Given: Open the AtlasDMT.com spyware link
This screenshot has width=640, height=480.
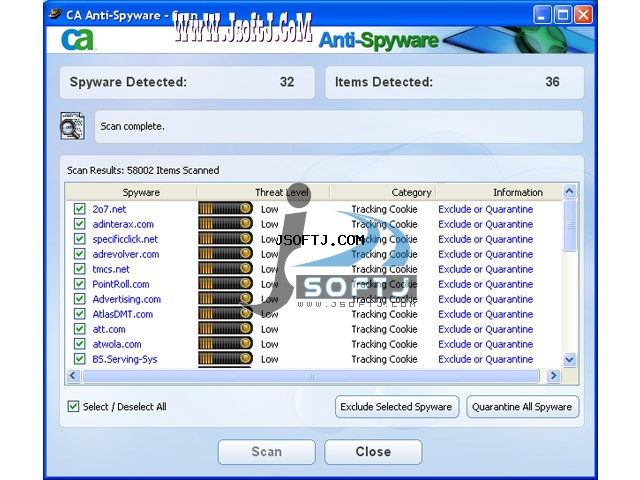Looking at the screenshot, I should pyautogui.click(x=123, y=314).
